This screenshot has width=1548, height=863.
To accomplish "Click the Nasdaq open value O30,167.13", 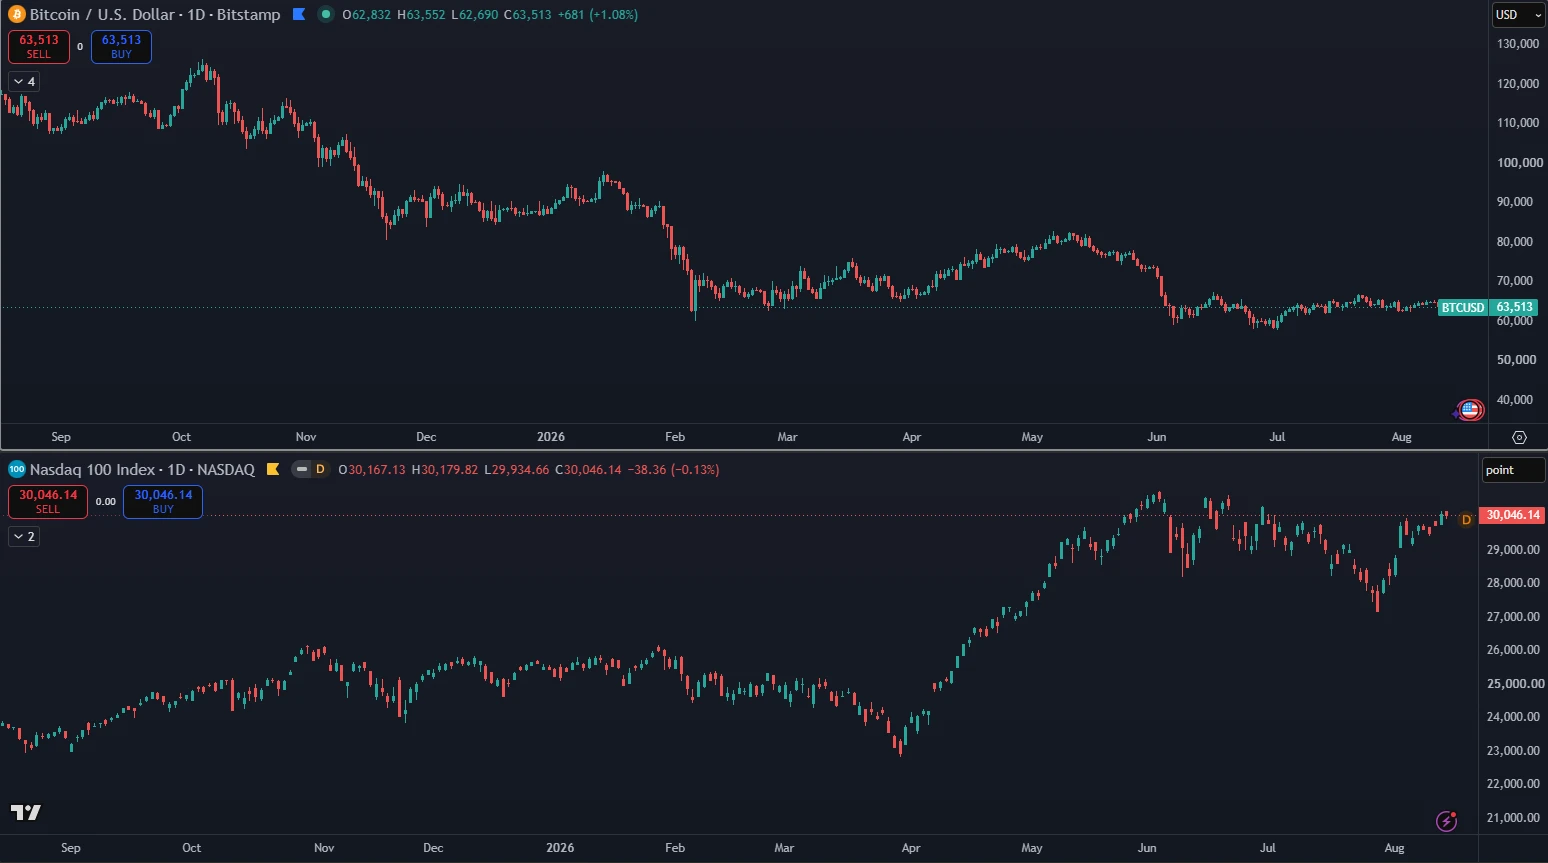I will click(x=372, y=470).
